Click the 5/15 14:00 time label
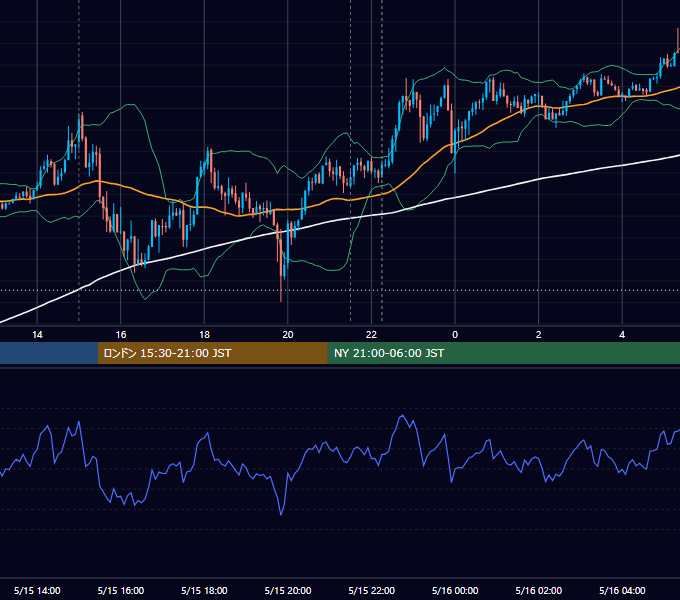The image size is (680, 600). (x=37, y=590)
